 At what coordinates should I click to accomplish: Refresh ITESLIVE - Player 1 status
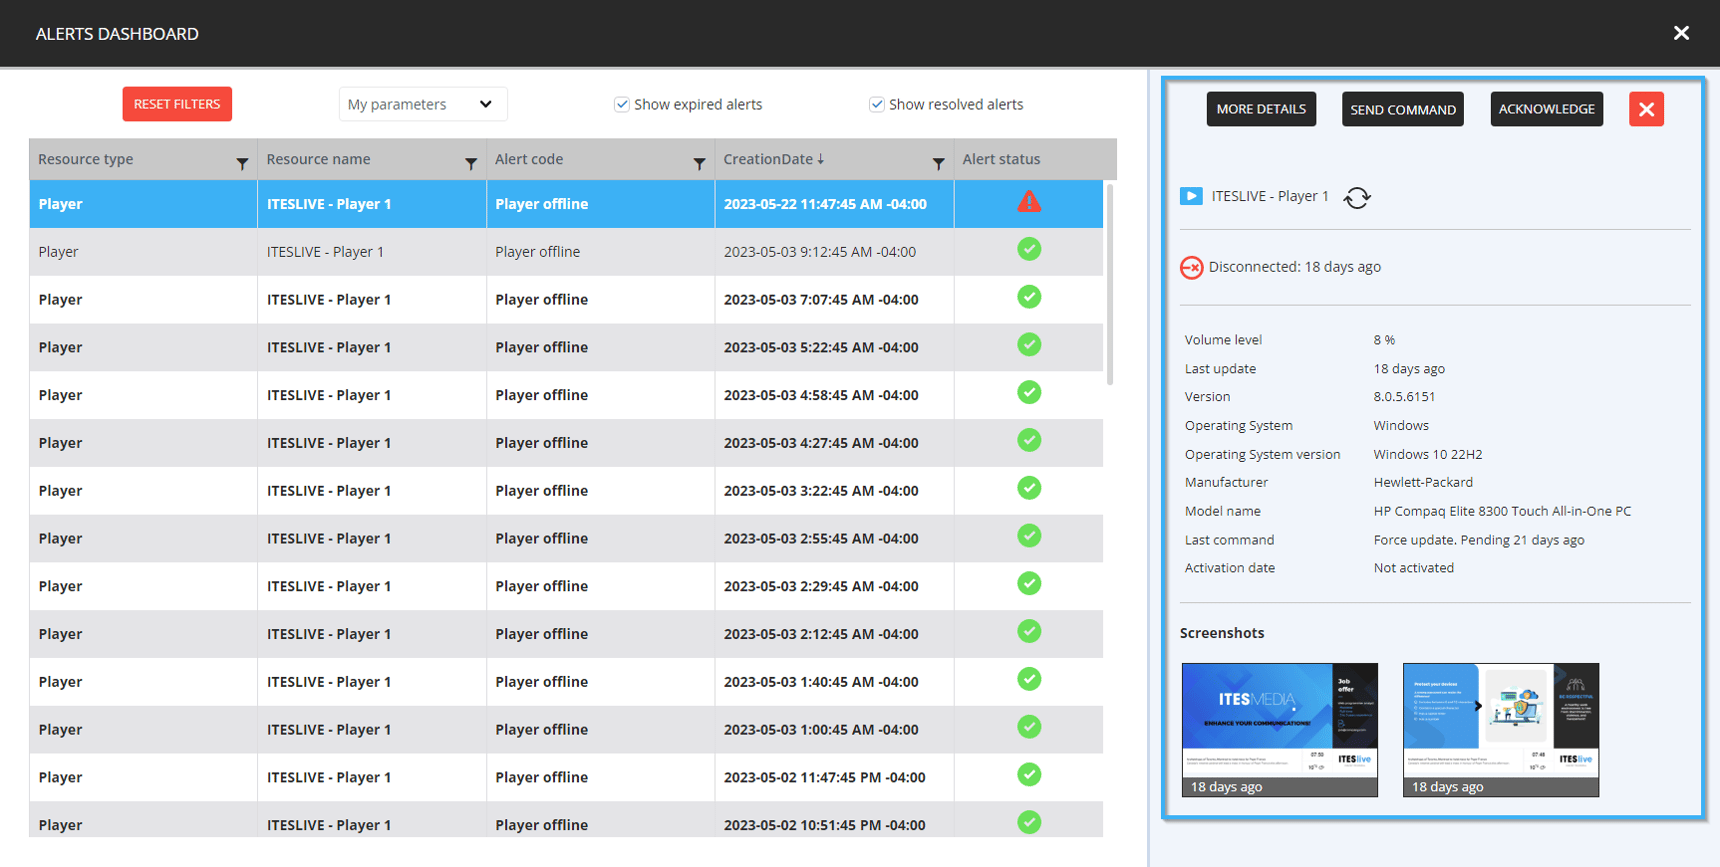1357,198
